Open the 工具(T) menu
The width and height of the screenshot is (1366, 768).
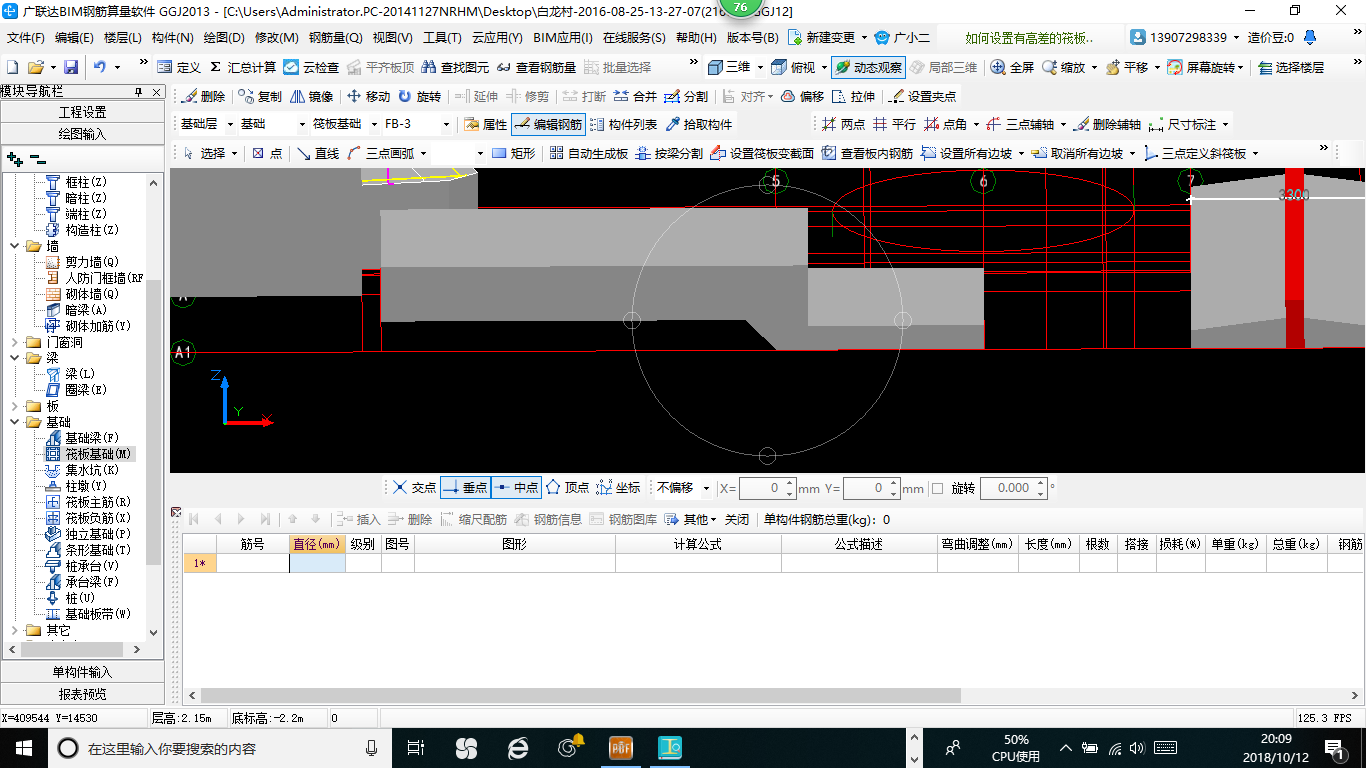point(442,38)
